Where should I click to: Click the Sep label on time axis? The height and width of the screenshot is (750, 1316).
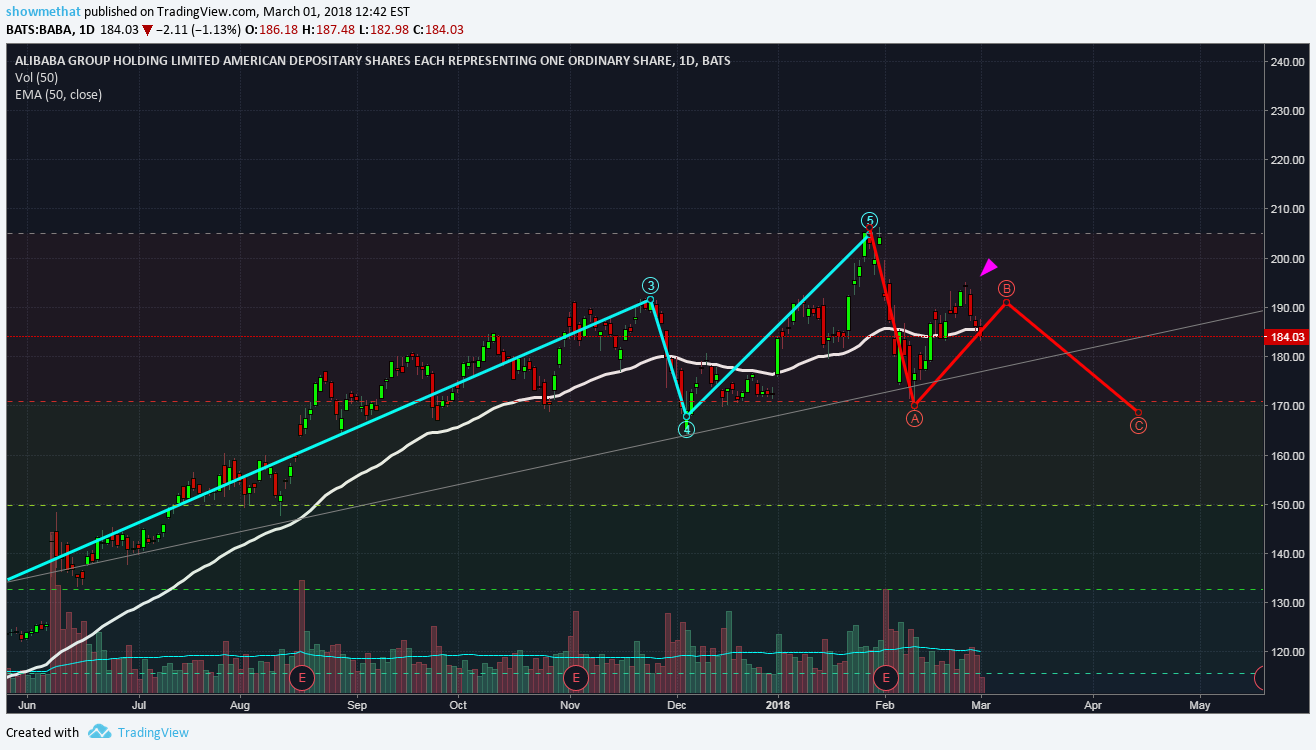[x=357, y=705]
